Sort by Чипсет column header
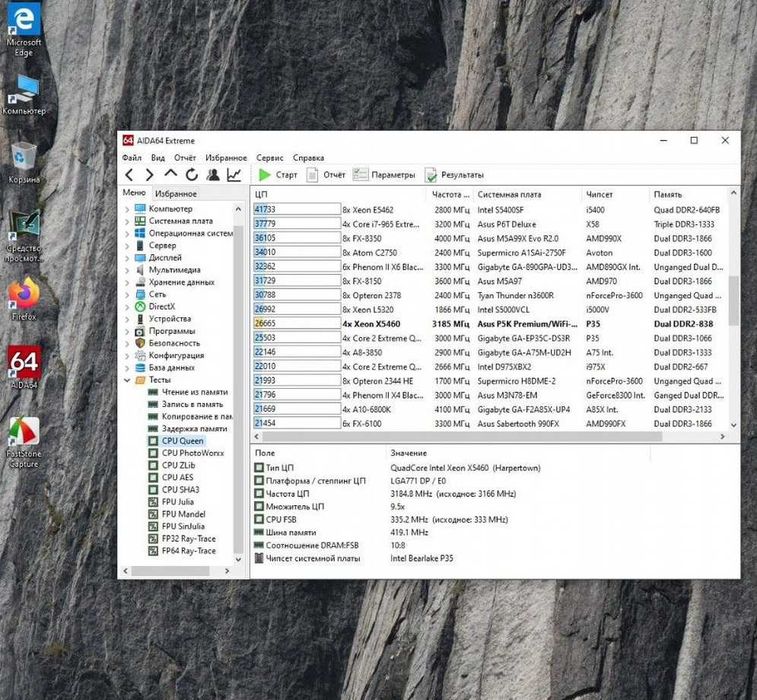Image resolution: width=757 pixels, height=700 pixels. click(616, 195)
